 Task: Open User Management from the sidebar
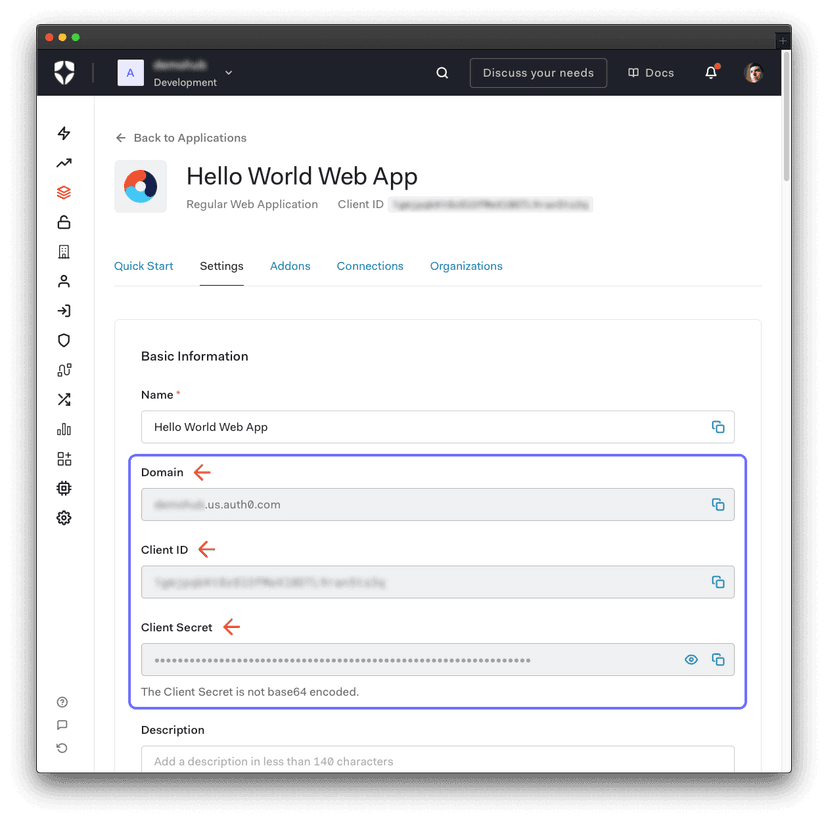click(63, 281)
